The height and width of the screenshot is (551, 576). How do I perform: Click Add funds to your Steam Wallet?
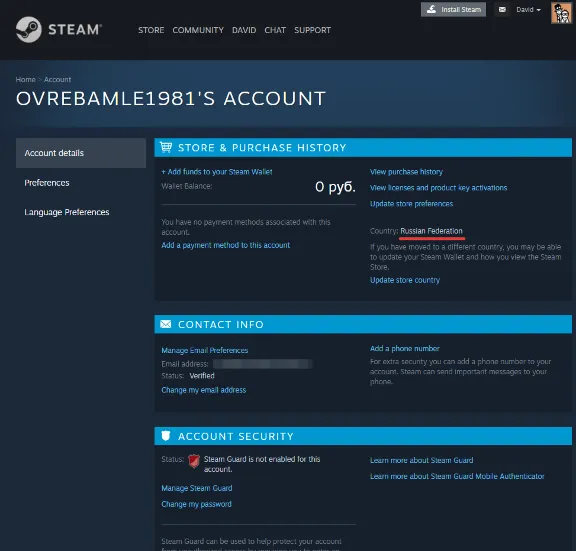217,172
